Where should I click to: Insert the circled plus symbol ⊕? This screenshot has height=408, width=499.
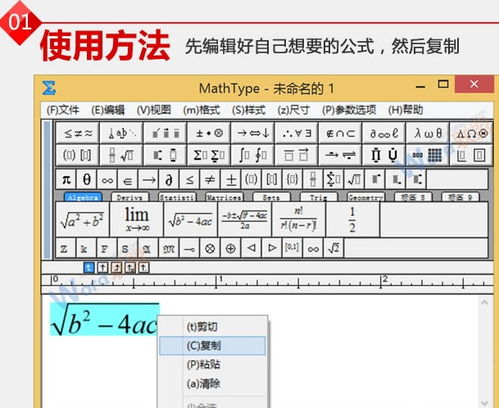pyautogui.click(x=230, y=248)
